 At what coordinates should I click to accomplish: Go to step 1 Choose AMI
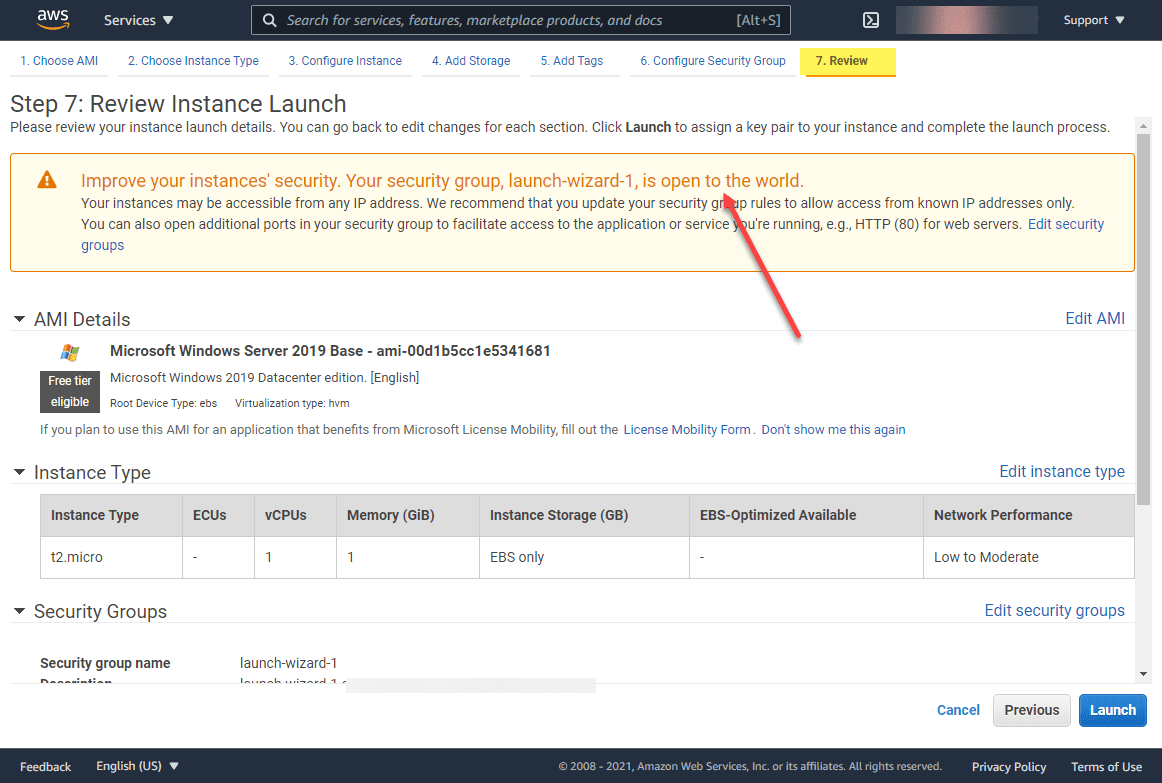(59, 61)
